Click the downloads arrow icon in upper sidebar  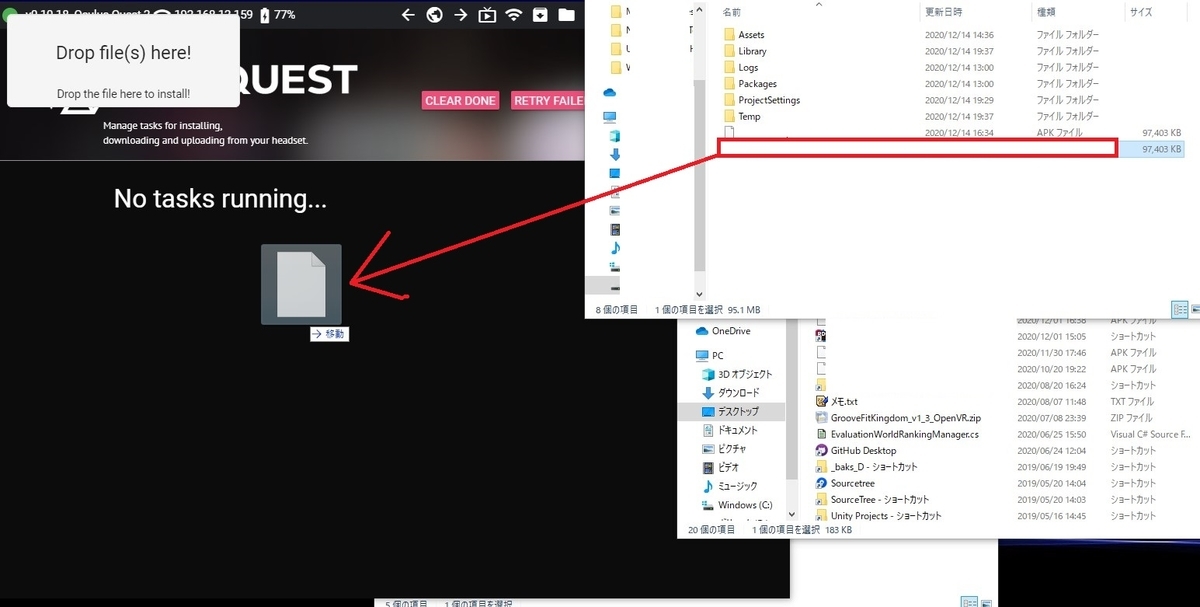point(615,155)
